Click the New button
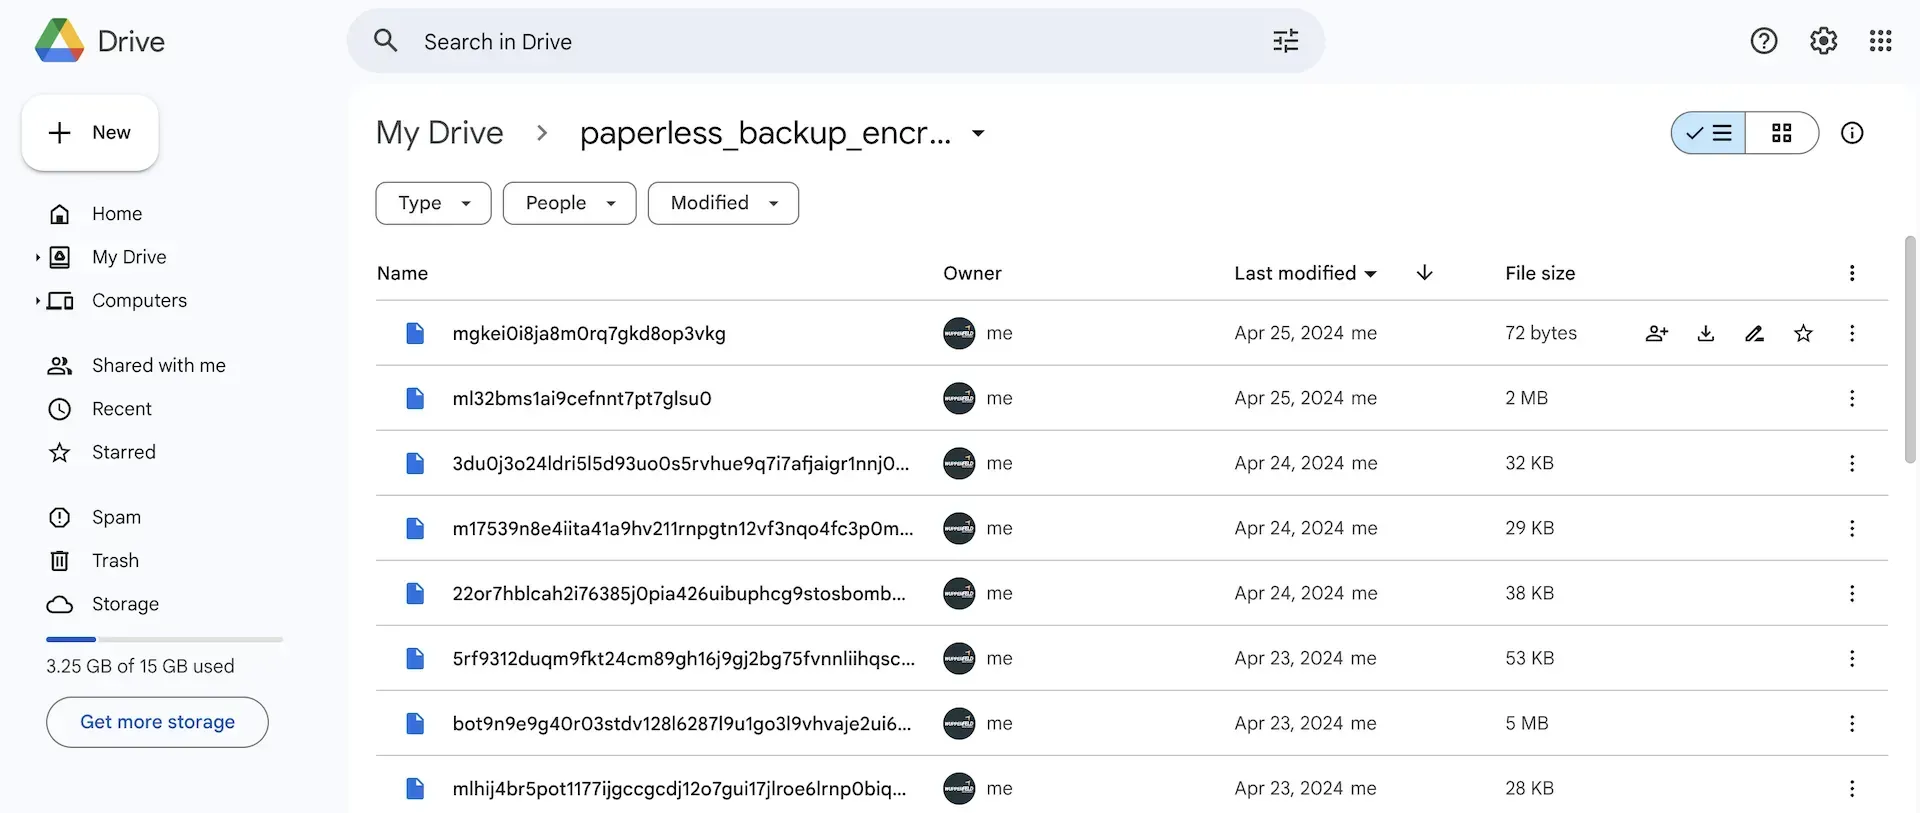1920x813 pixels. pos(90,133)
